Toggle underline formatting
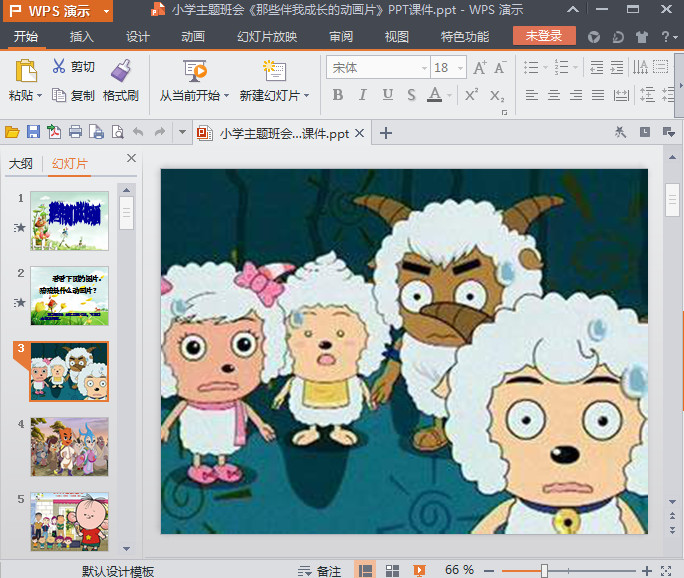Viewport: 684px width, 578px height. pos(388,95)
